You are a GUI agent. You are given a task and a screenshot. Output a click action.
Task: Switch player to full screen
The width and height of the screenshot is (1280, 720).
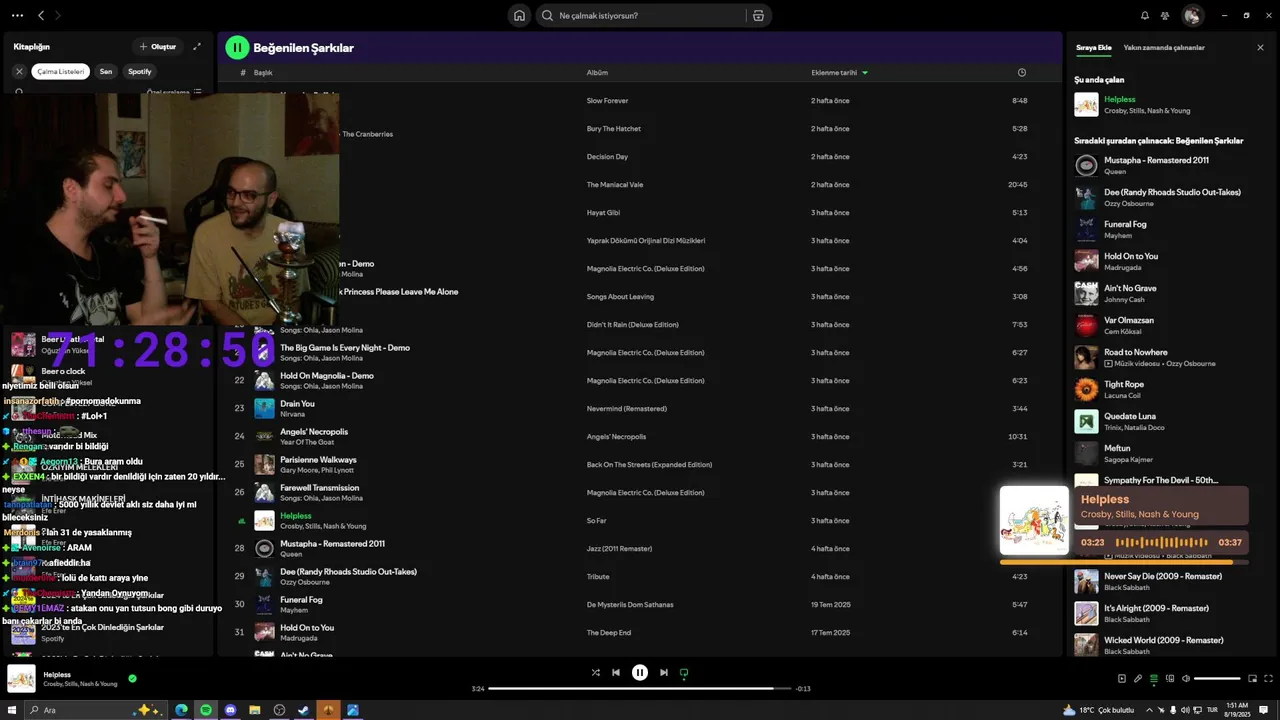[1268, 678]
